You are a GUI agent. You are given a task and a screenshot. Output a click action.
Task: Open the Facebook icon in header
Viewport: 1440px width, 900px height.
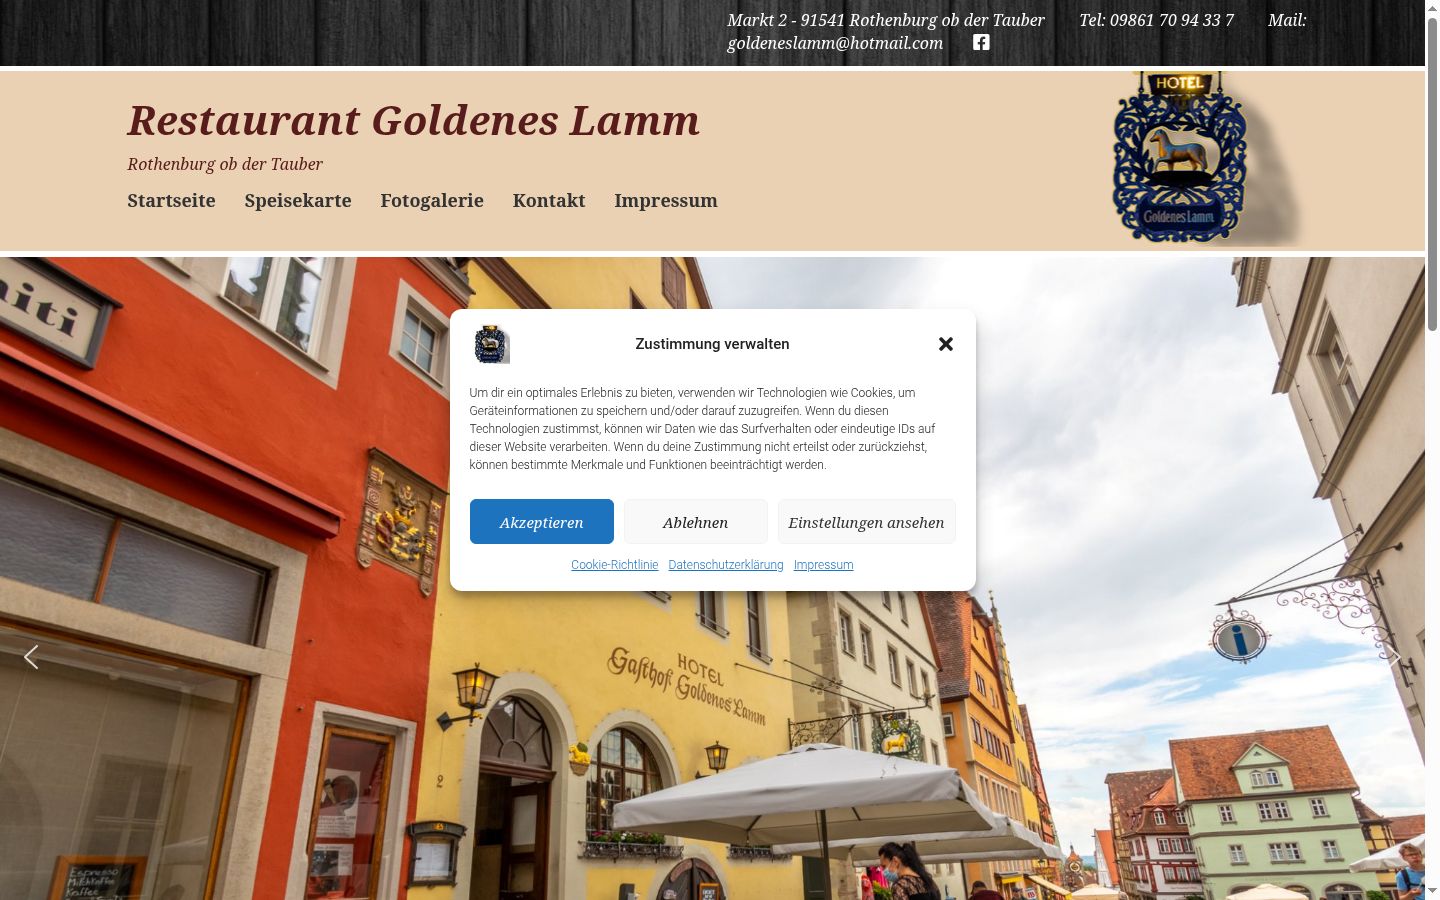(x=981, y=42)
